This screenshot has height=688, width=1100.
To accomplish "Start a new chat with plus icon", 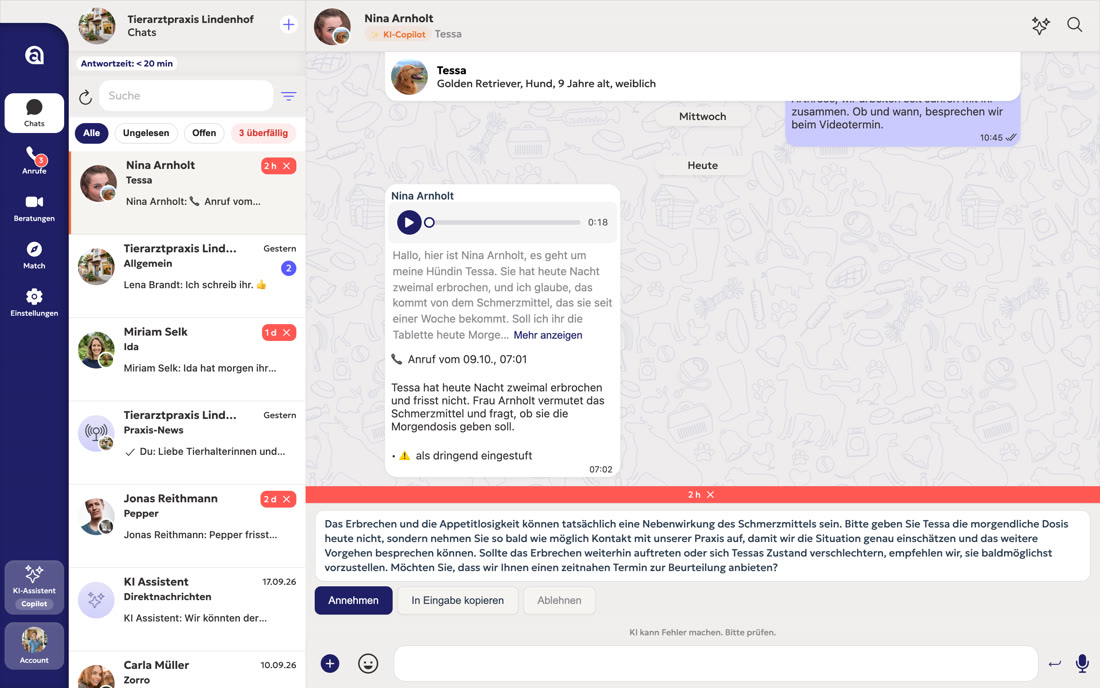I will click(288, 25).
